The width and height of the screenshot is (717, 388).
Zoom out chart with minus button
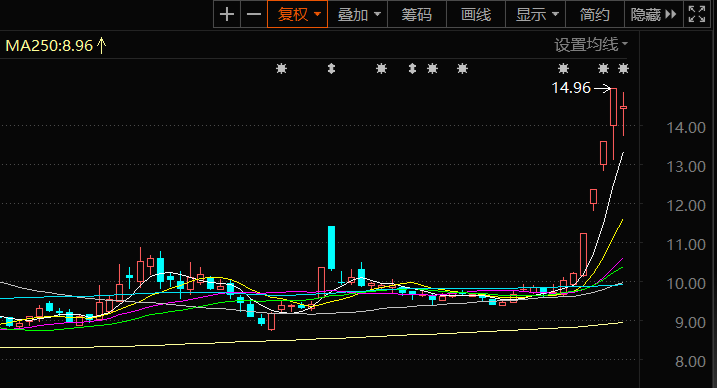point(254,15)
